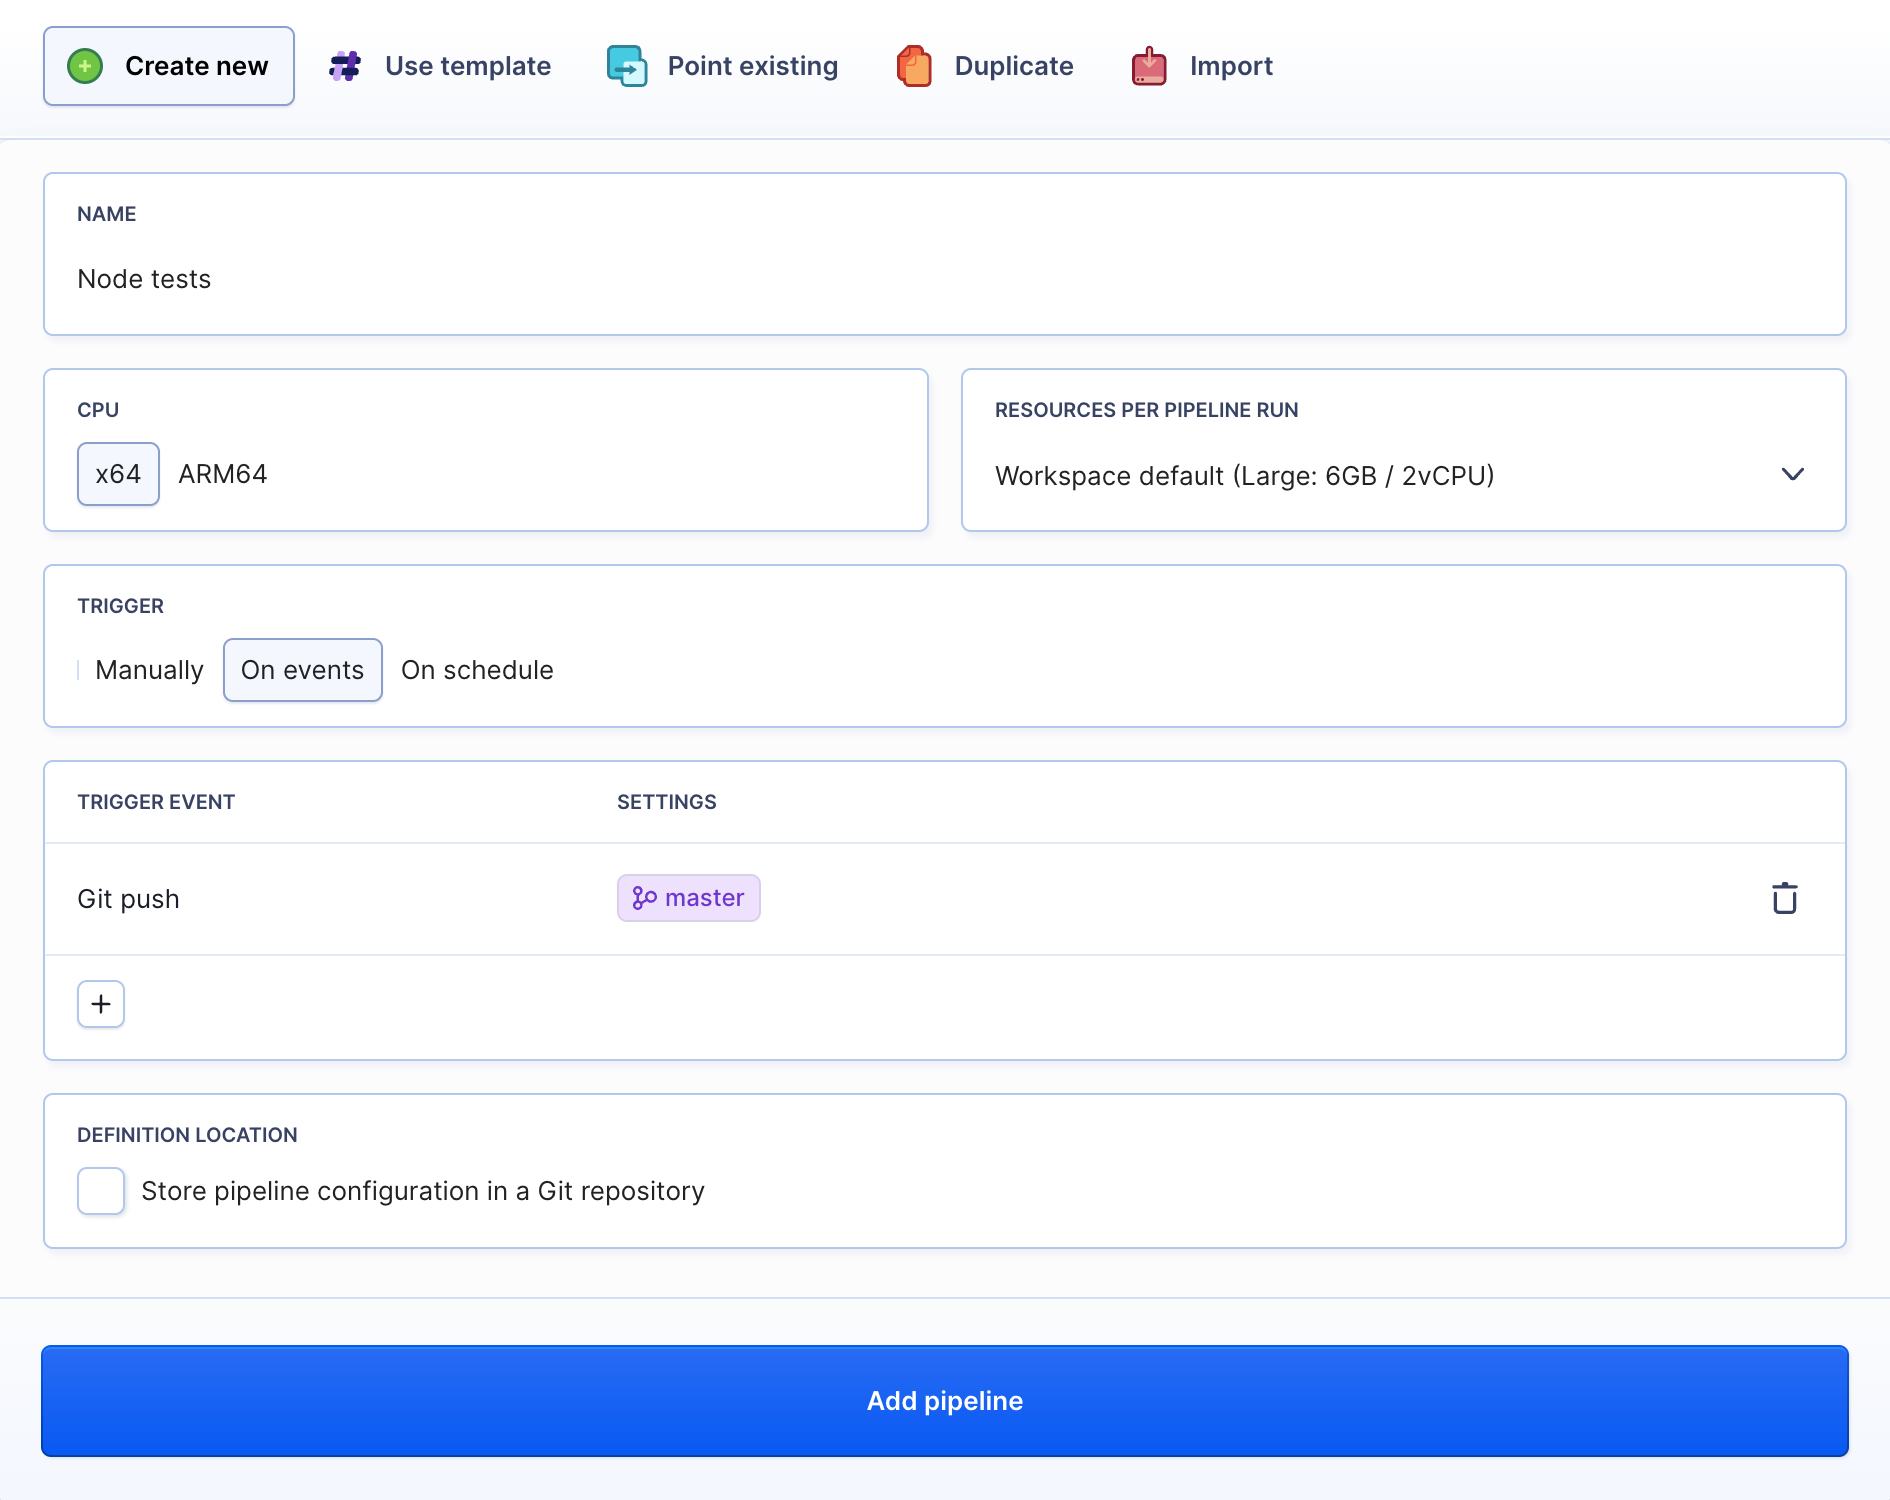Click the Duplicate files icon
This screenshot has width=1890, height=1500.
click(x=914, y=66)
